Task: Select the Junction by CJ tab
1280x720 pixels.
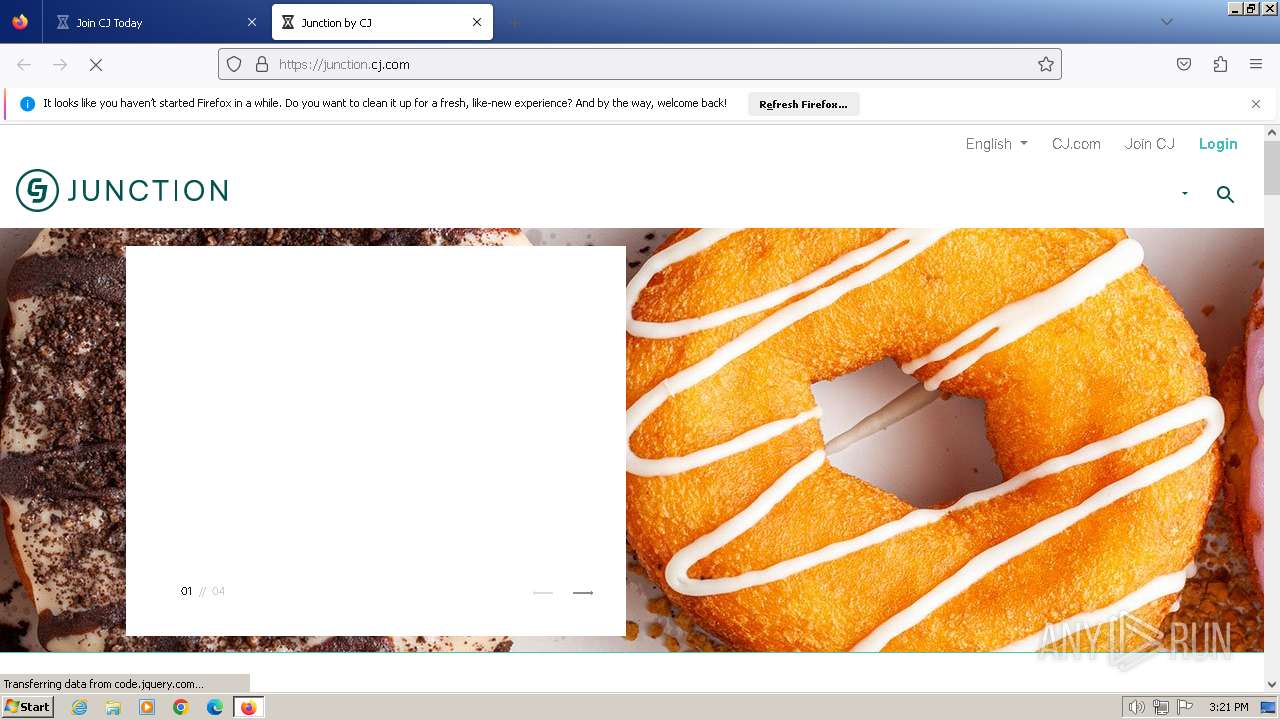Action: click(x=382, y=22)
